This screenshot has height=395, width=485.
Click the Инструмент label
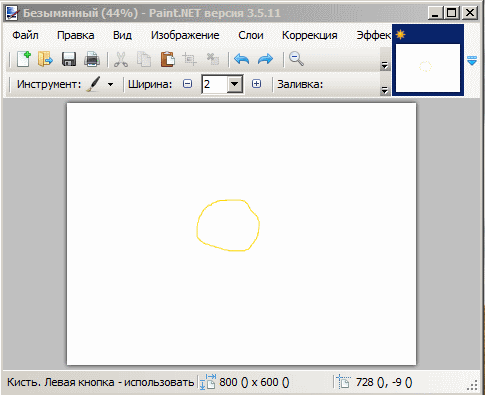tap(49, 84)
